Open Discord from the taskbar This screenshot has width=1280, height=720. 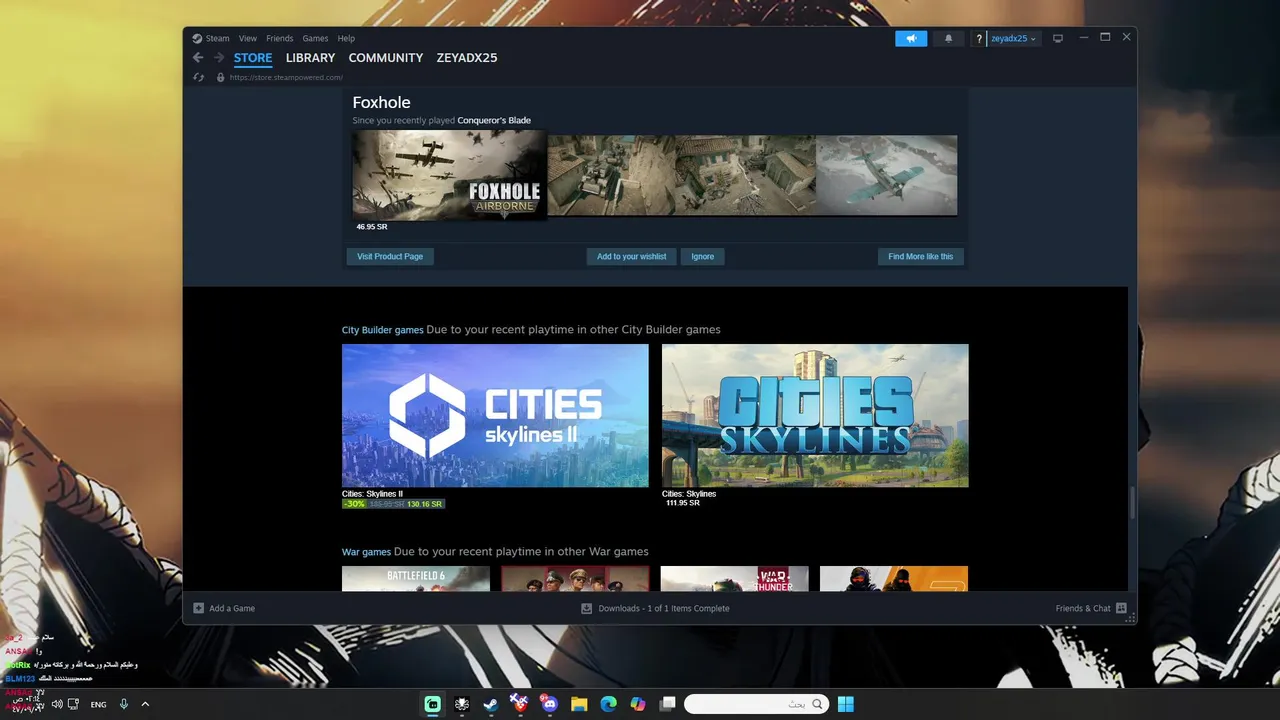(548, 704)
